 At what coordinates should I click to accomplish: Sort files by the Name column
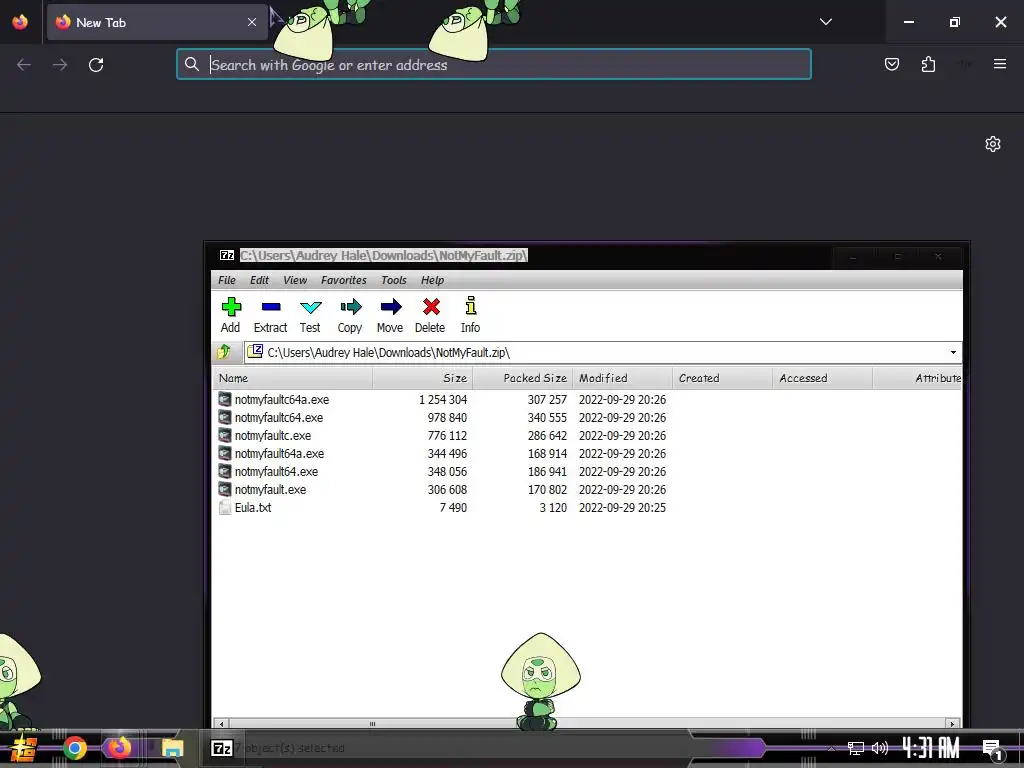pos(293,378)
